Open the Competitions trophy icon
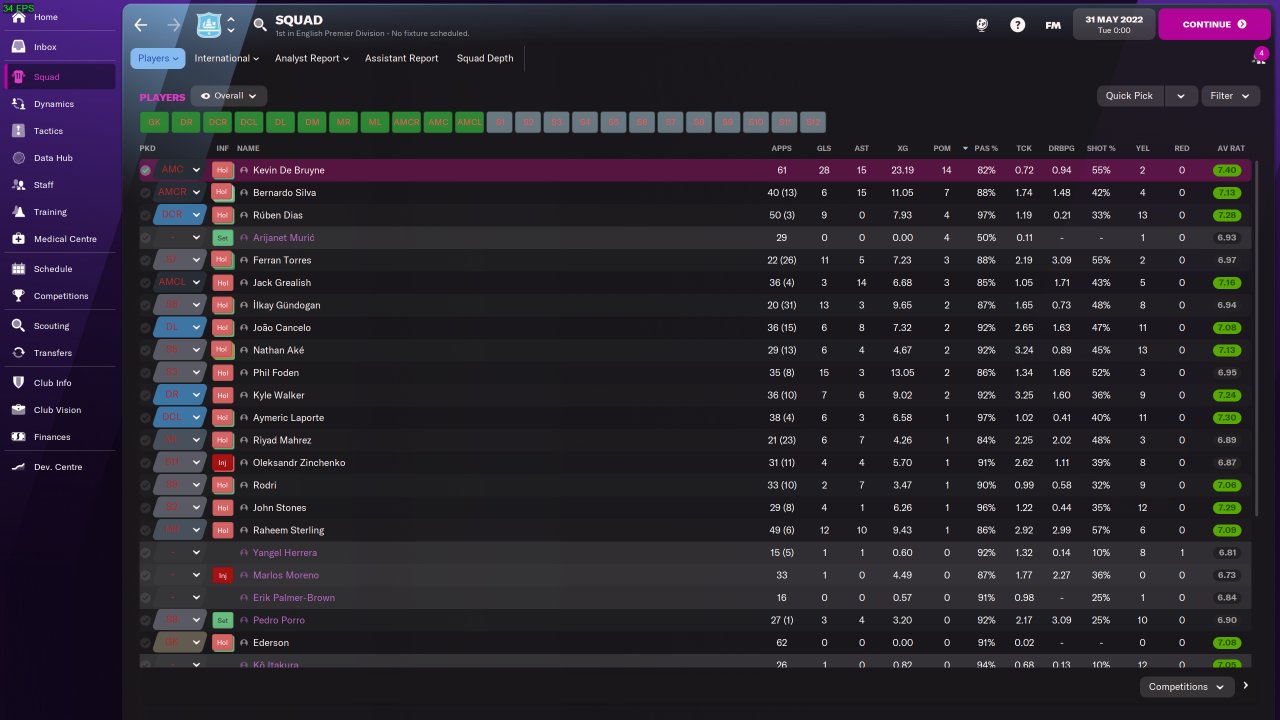 19,296
